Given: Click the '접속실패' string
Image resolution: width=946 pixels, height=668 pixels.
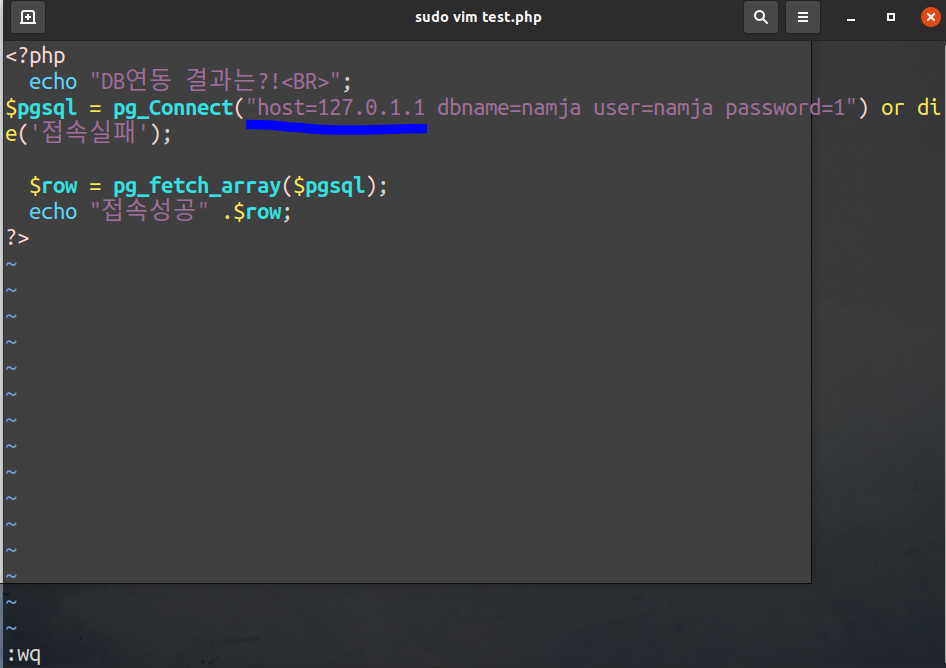Looking at the screenshot, I should pyautogui.click(x=89, y=133).
